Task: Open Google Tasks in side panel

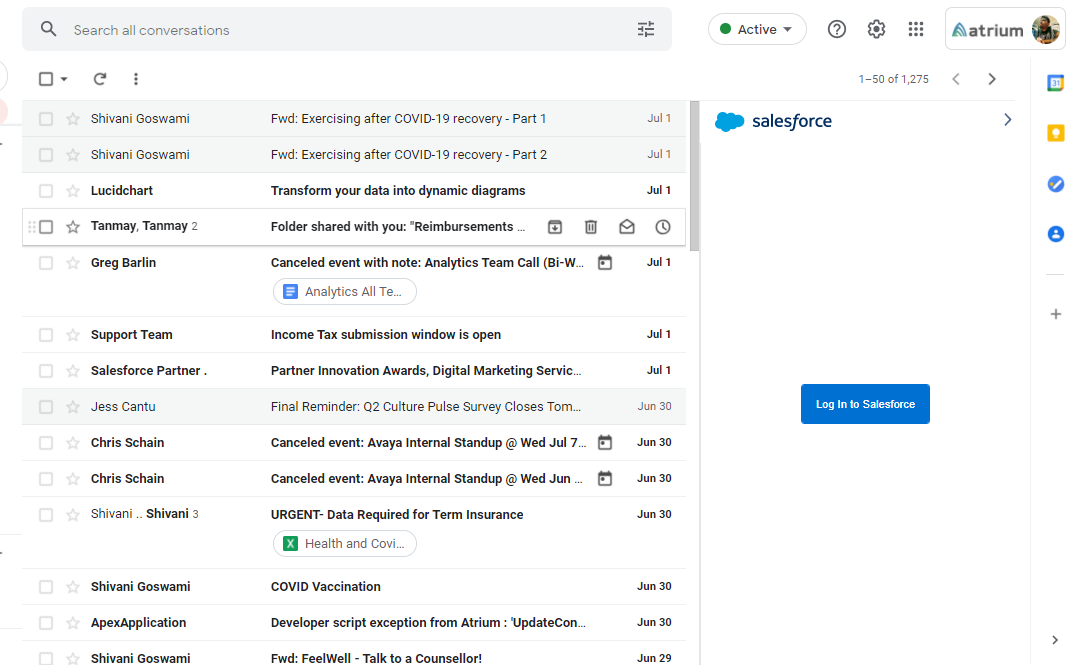Action: [1055, 184]
